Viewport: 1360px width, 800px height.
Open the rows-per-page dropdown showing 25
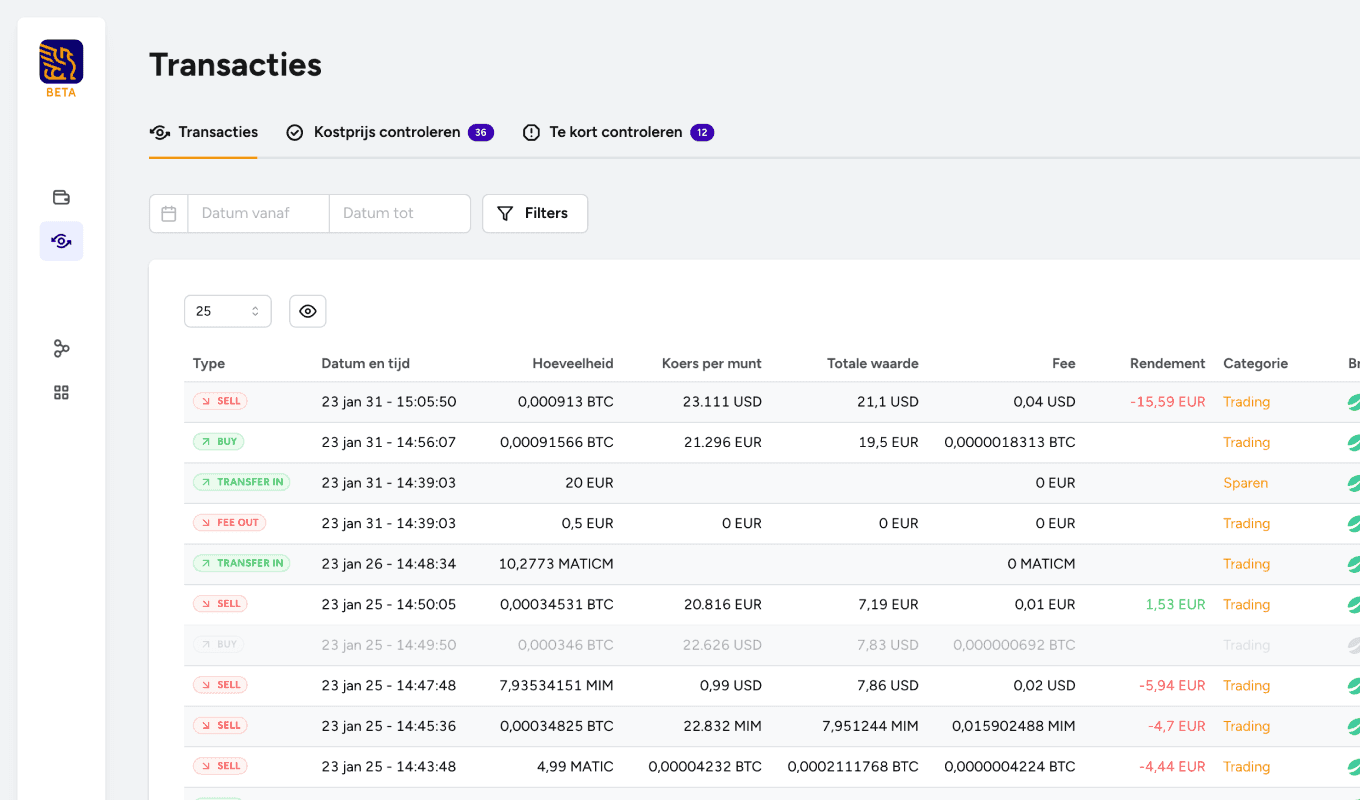(x=228, y=311)
